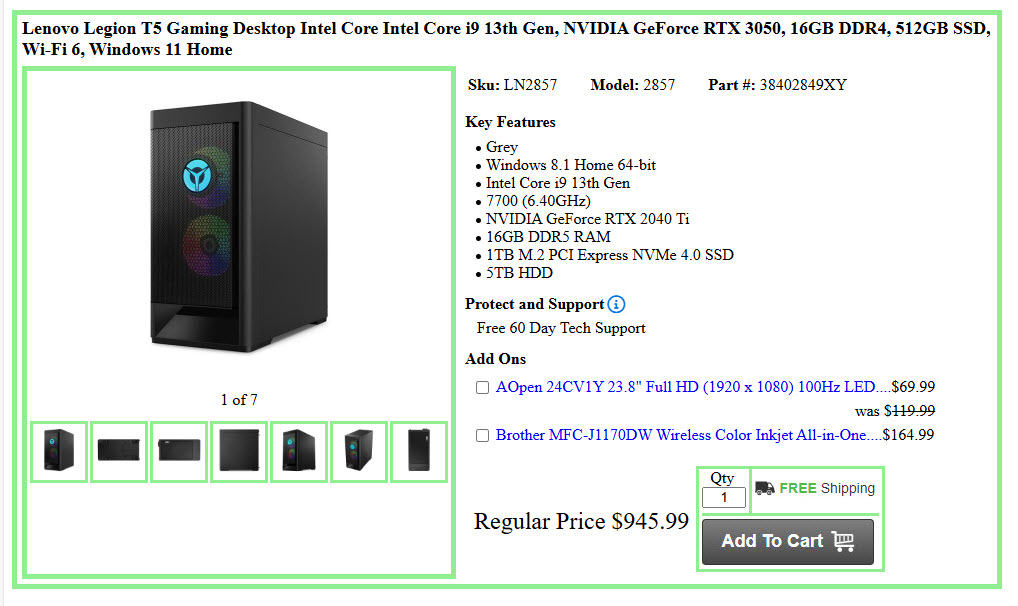1018x606 pixels.
Task: Check the Brother MFC-J1170DW printer add-on checkbox
Action: [482, 435]
